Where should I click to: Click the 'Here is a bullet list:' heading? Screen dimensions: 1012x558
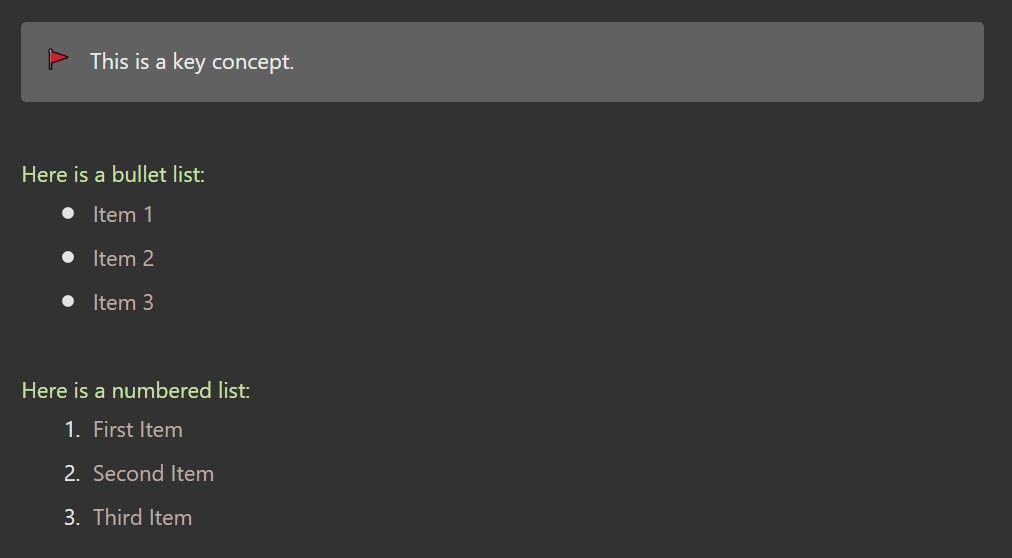tap(113, 174)
